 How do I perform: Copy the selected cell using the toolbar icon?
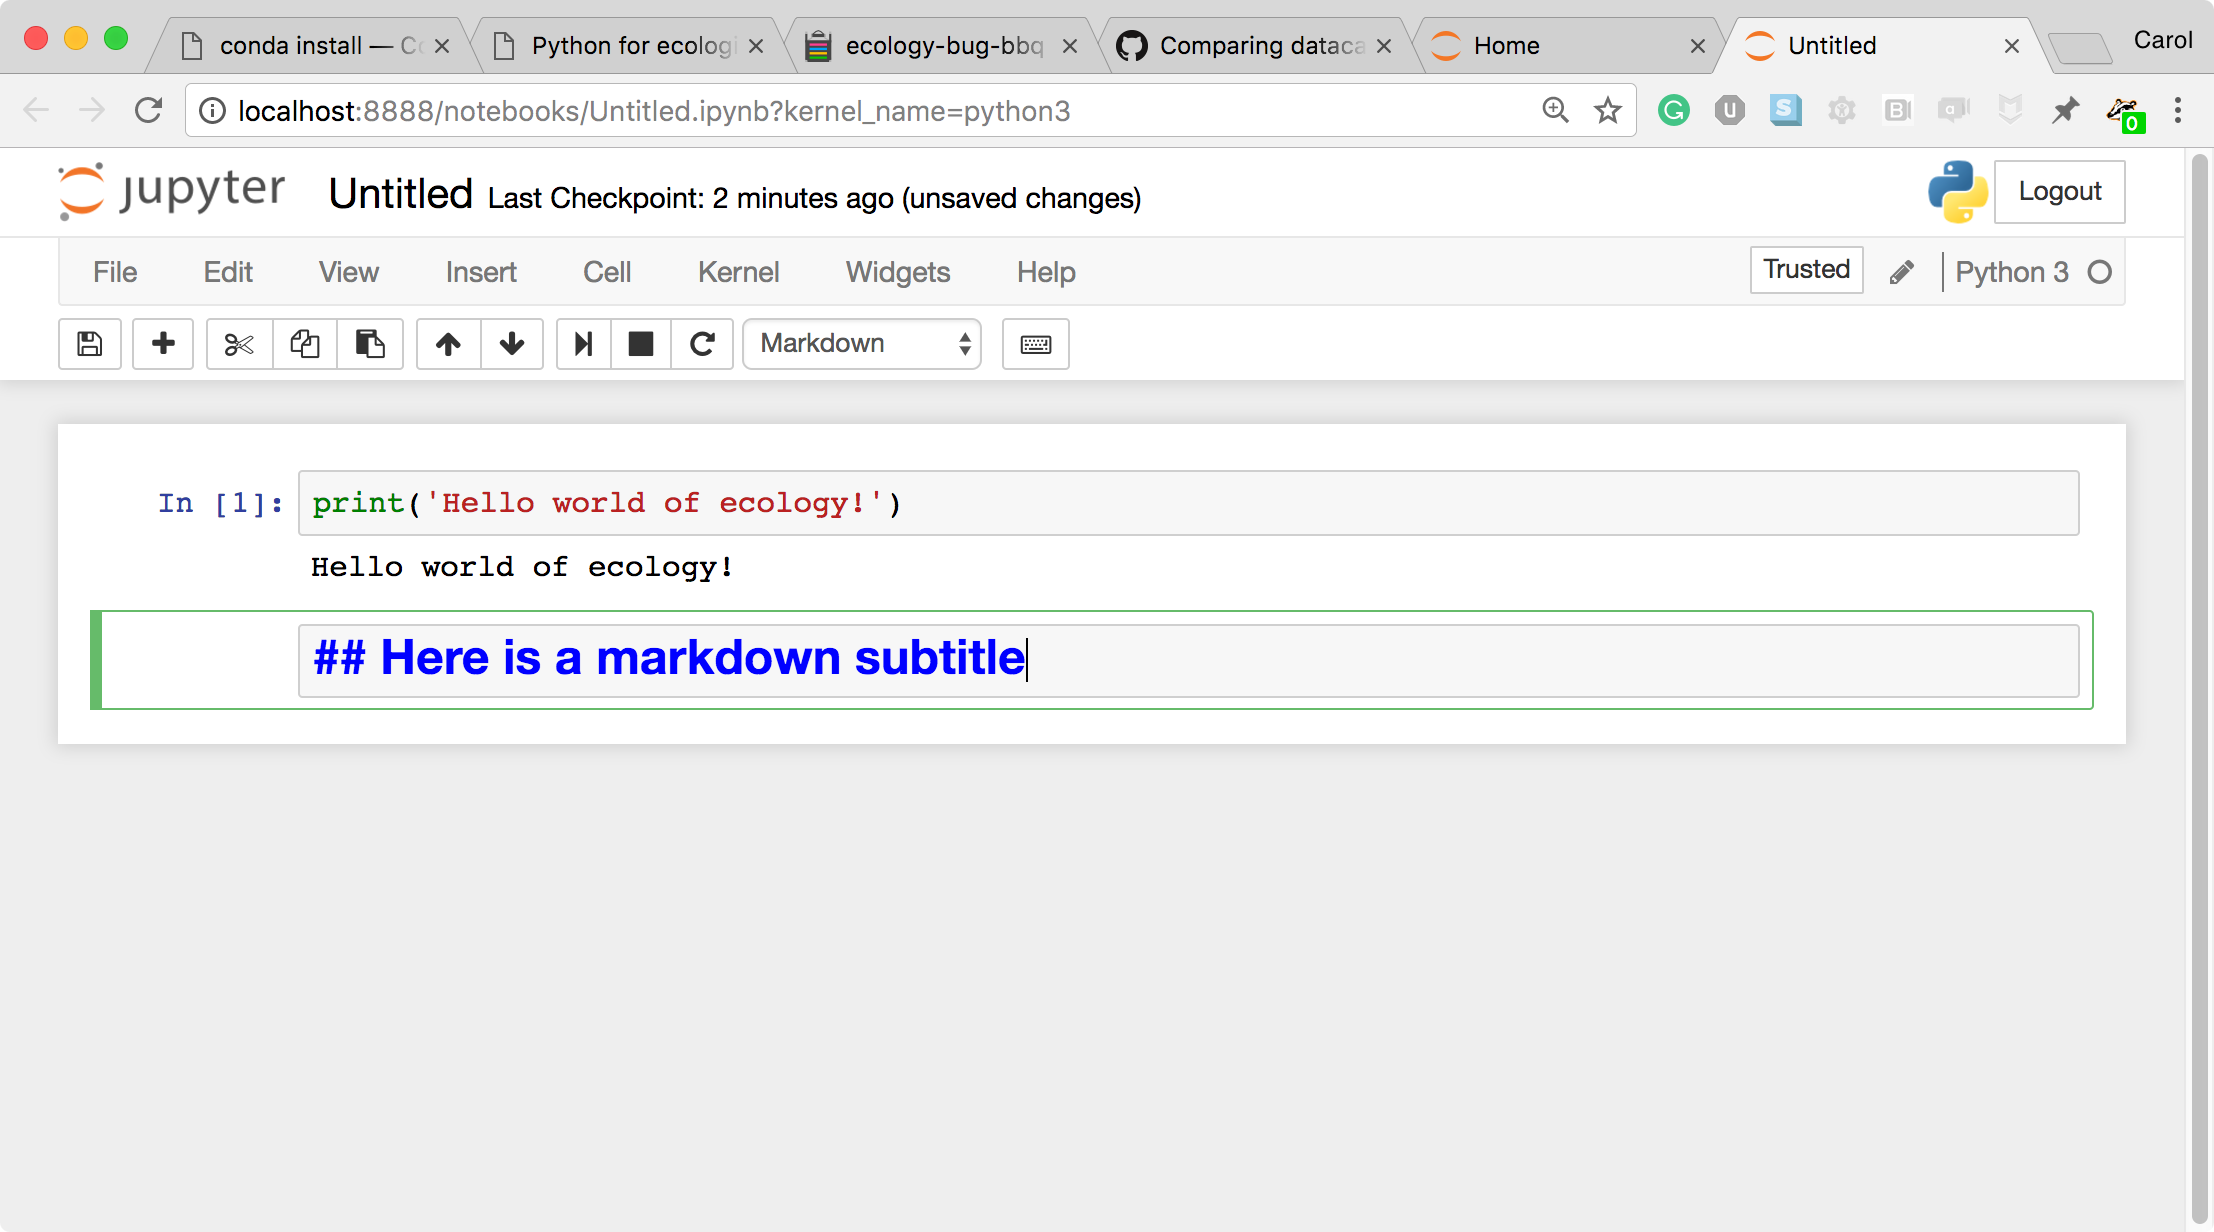pos(304,344)
